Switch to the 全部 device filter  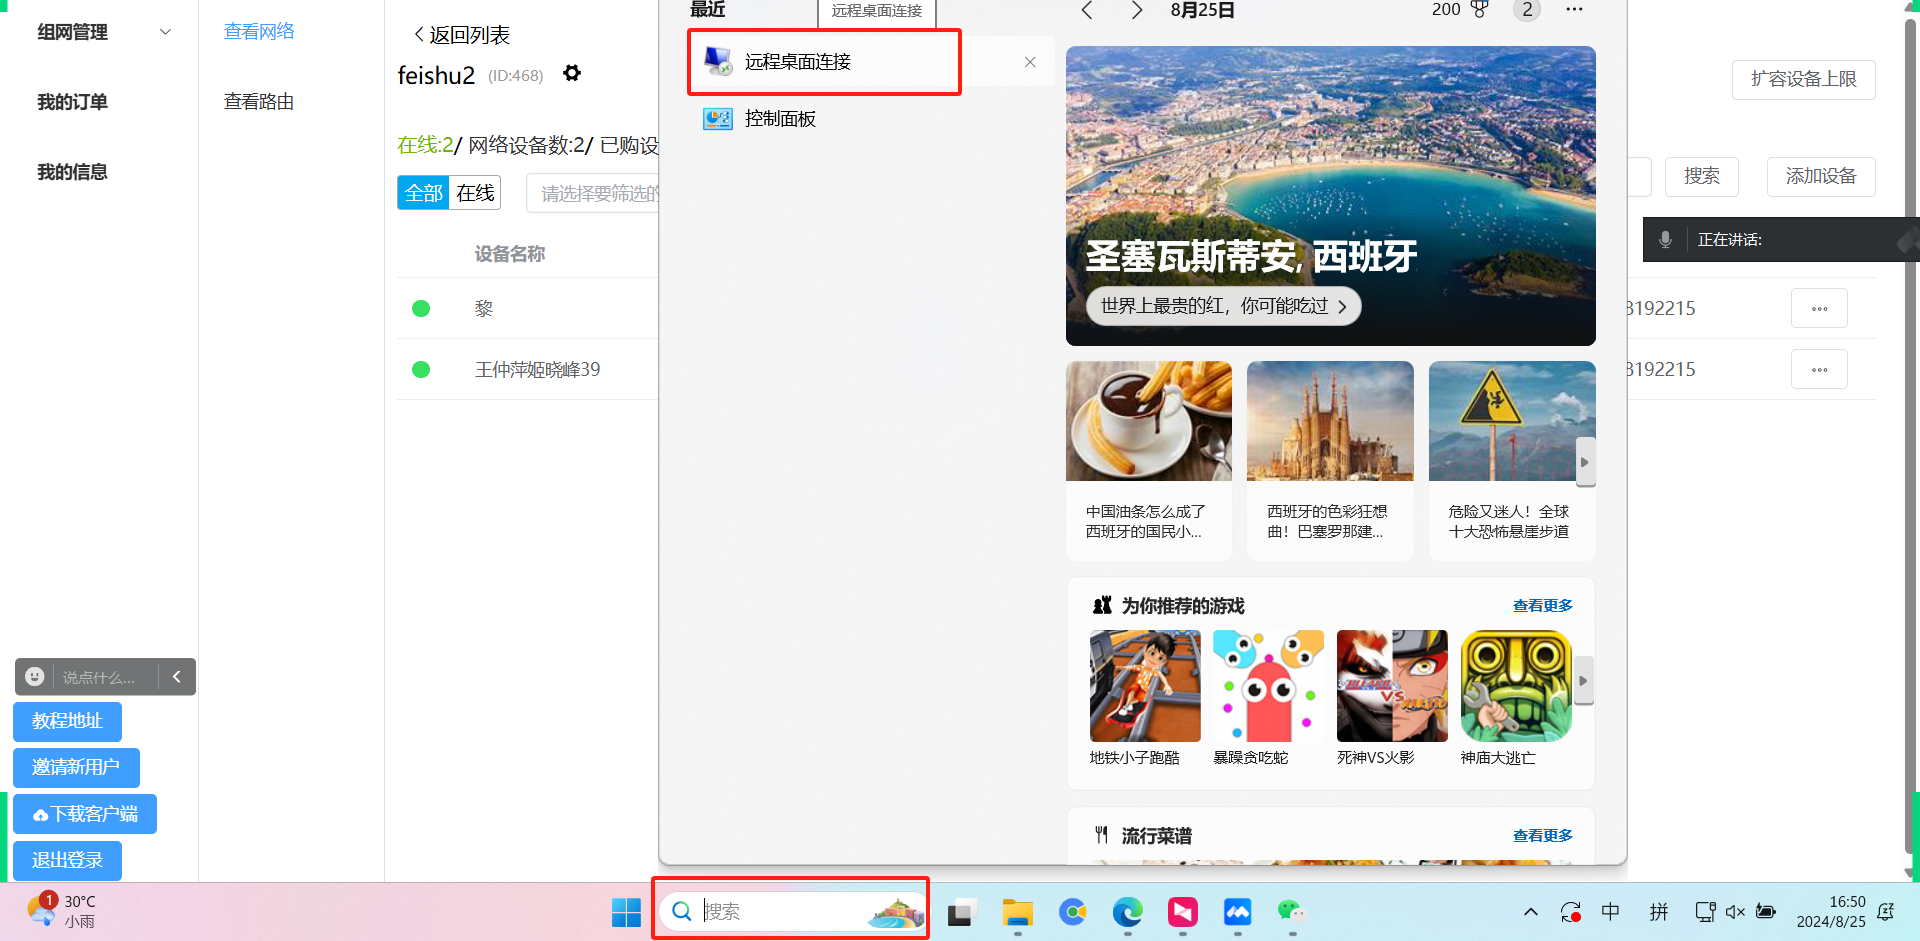[423, 192]
